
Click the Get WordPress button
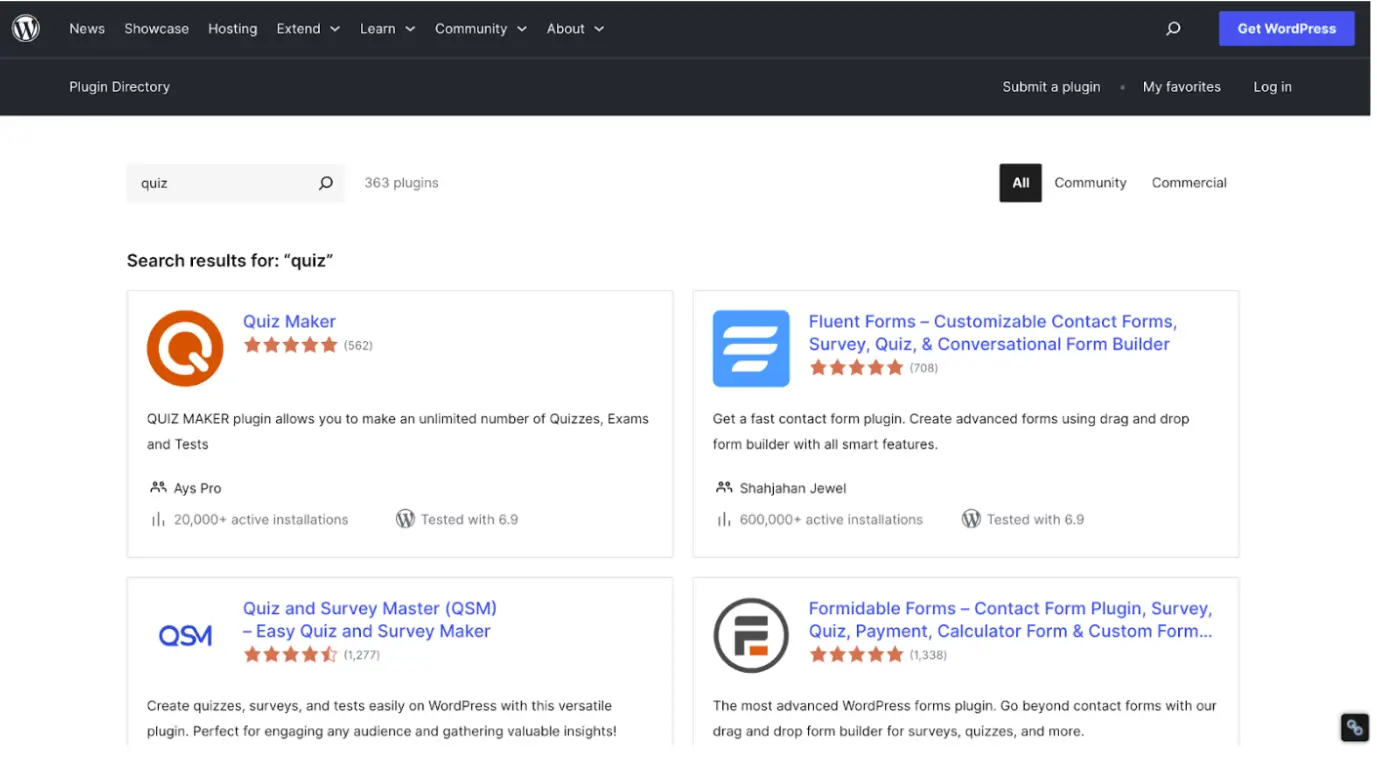[1286, 28]
